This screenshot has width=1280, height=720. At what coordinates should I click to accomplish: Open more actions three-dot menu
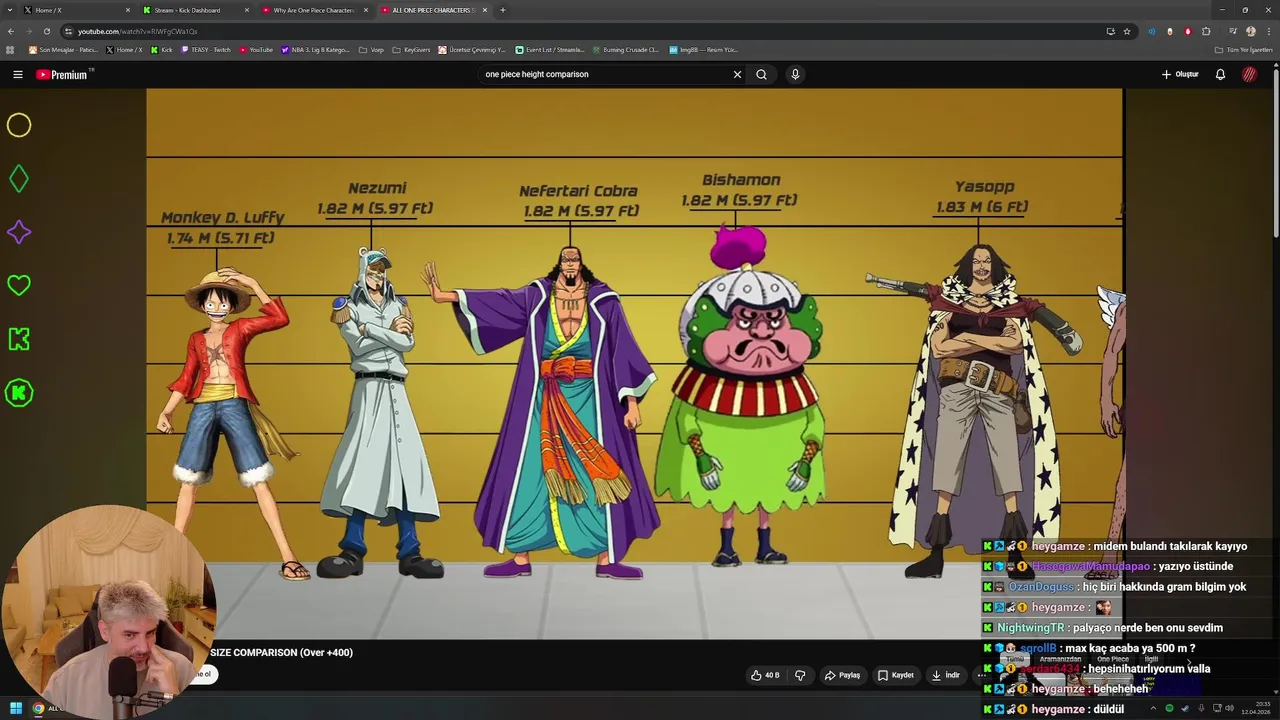coord(981,675)
